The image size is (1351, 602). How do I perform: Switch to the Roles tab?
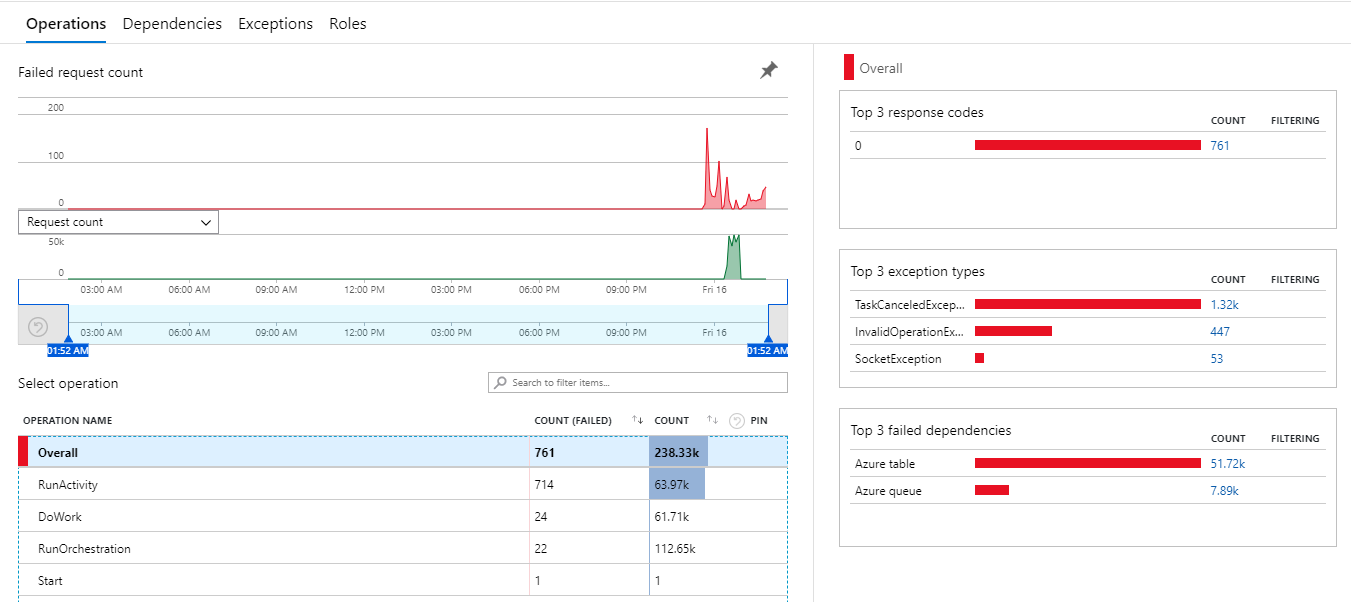point(347,23)
